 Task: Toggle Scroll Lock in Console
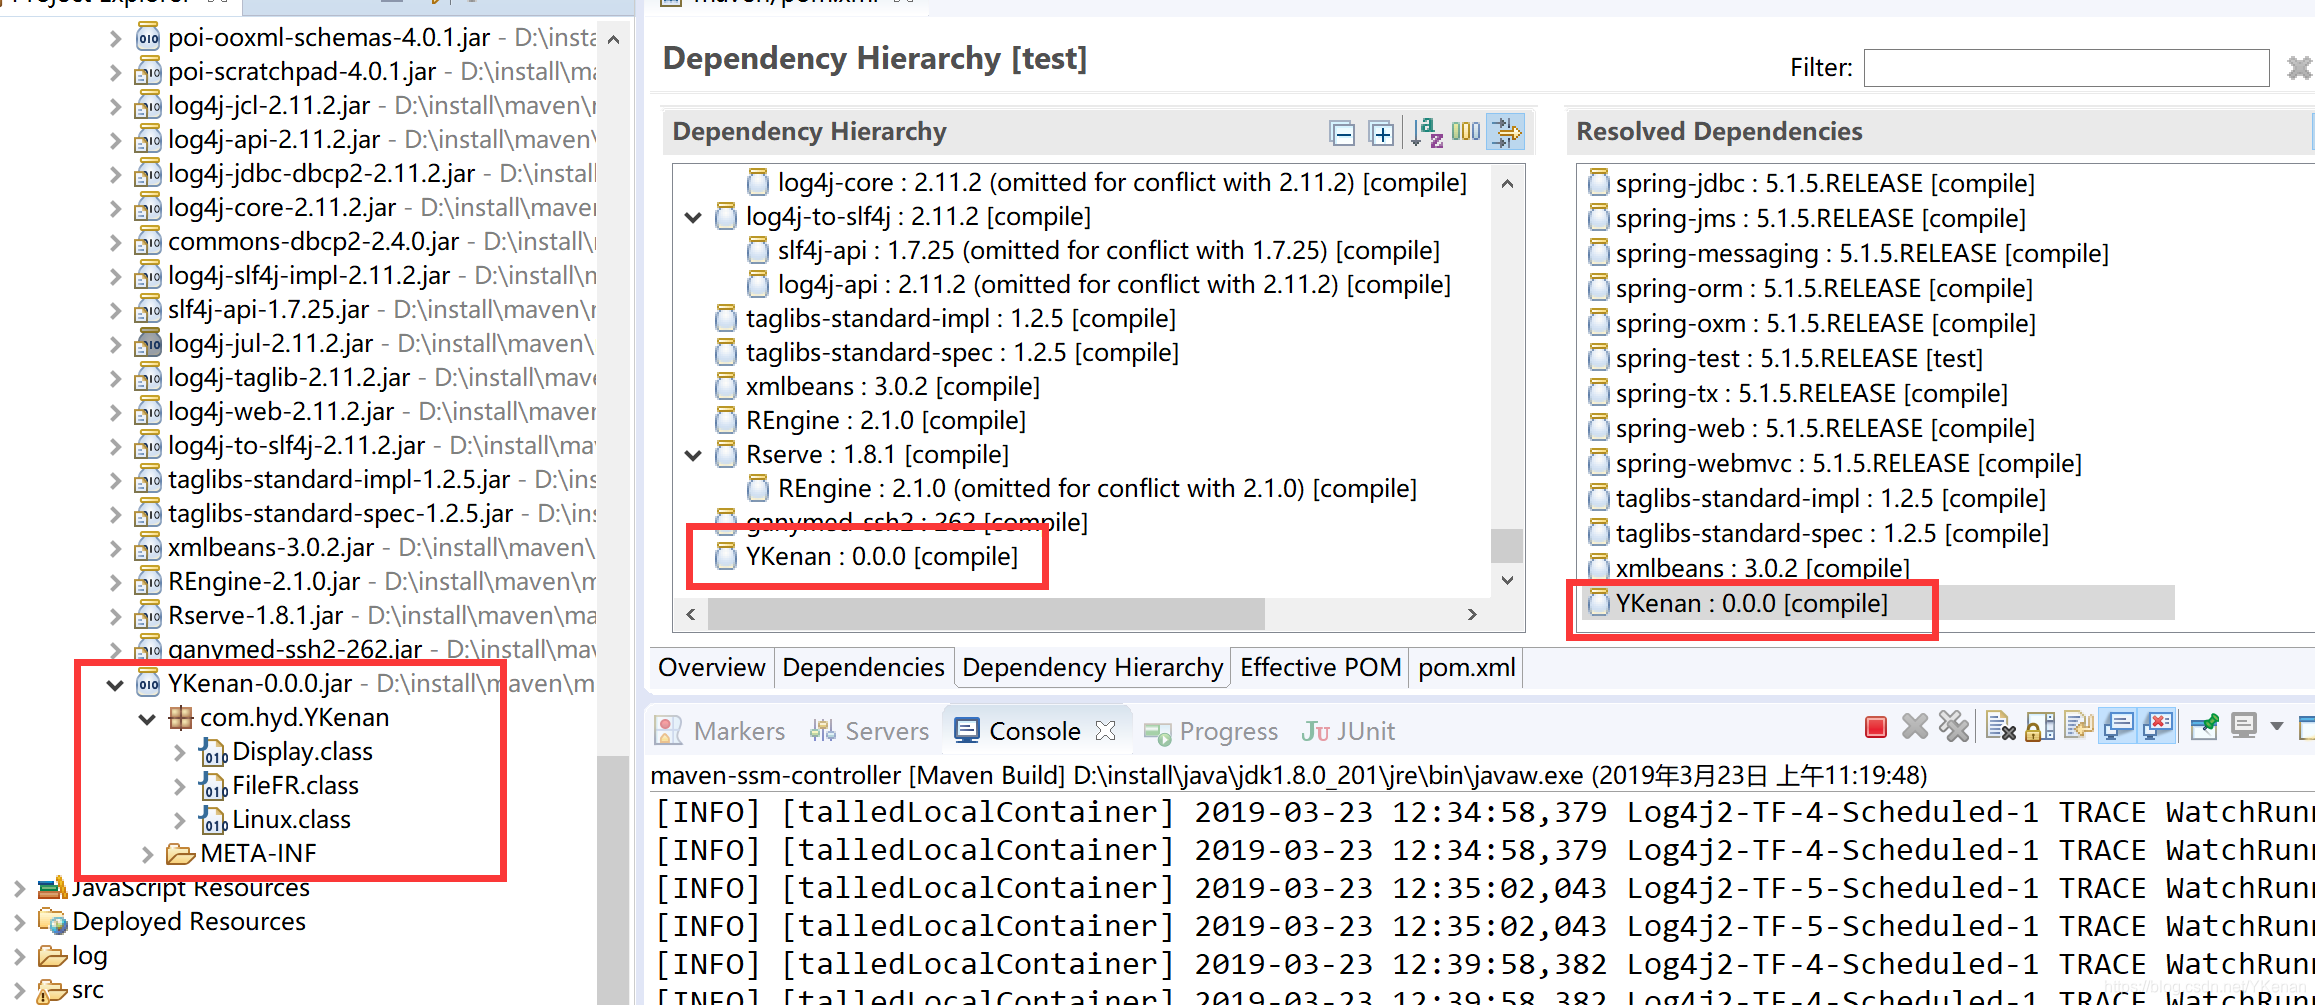[x=2040, y=727]
